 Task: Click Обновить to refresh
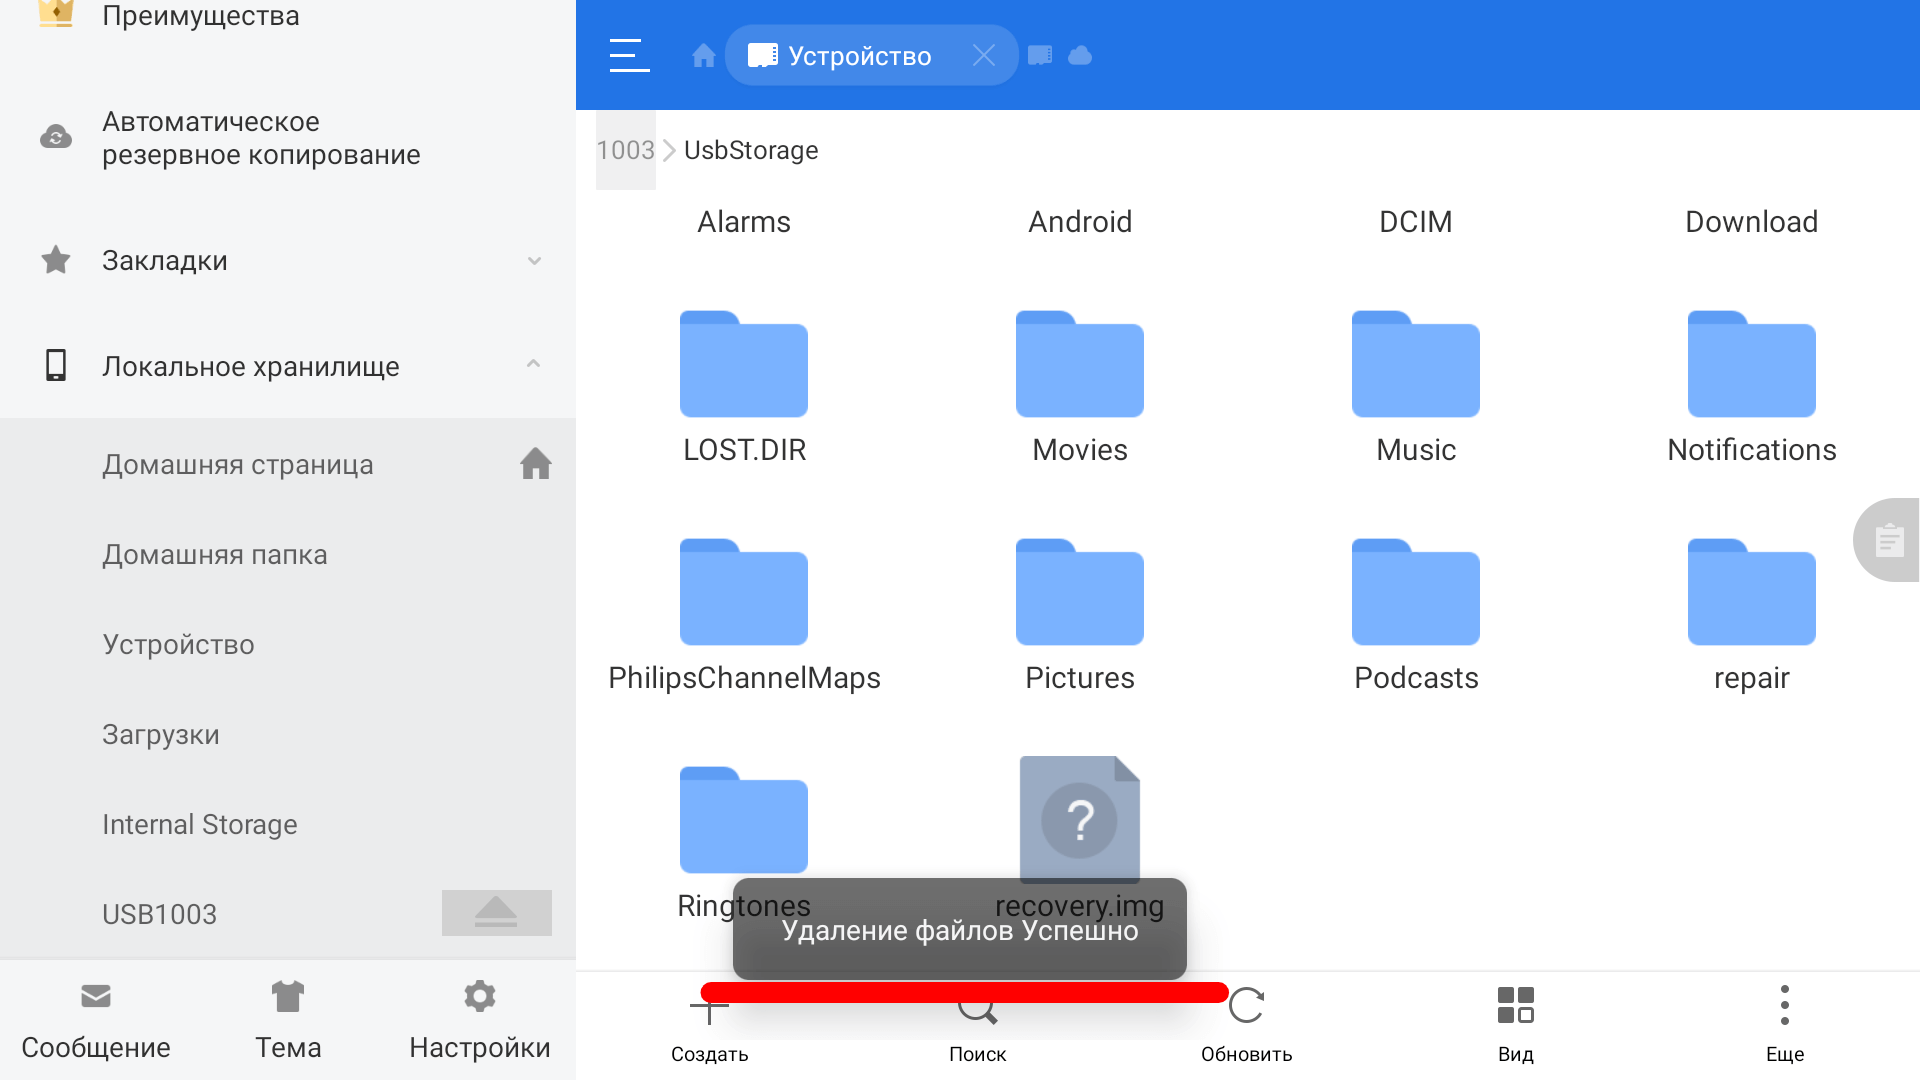click(x=1246, y=1027)
